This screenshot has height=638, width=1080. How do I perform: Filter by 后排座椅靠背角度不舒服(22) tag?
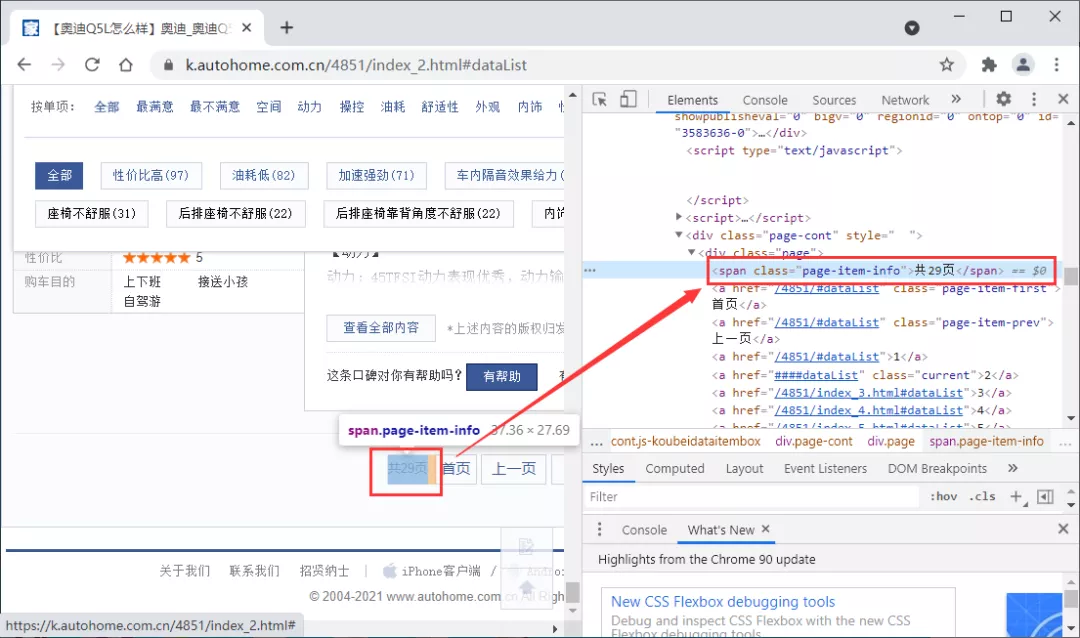(x=418, y=214)
